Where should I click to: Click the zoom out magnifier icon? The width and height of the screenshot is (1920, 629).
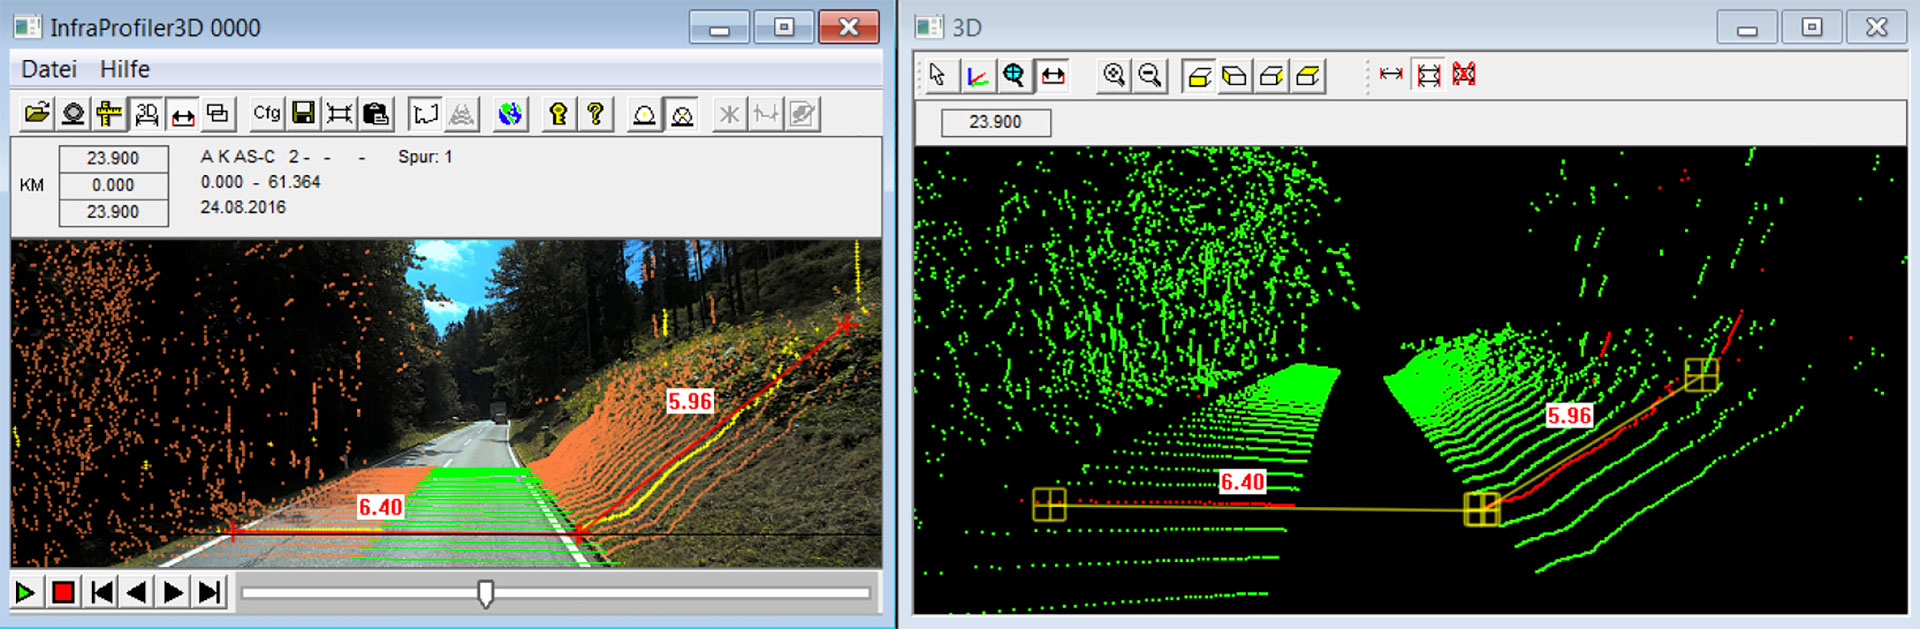1150,75
